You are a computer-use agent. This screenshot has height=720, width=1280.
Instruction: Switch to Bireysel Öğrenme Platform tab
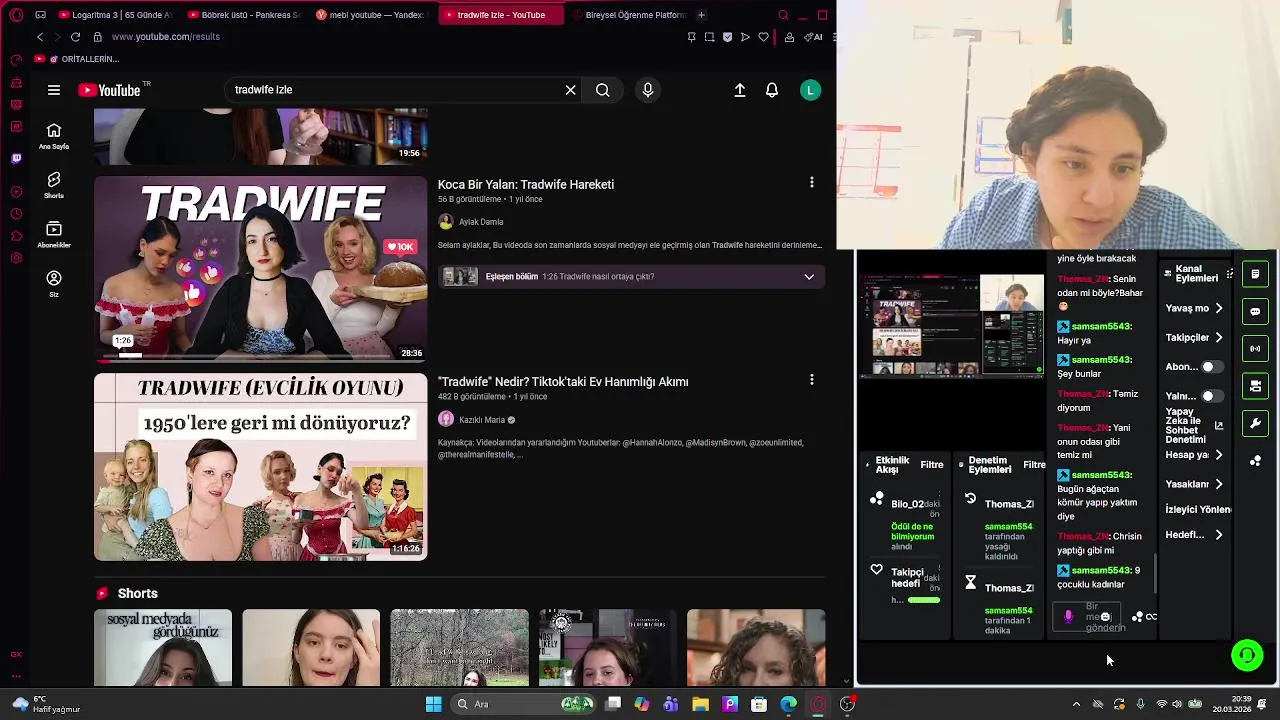pos(628,15)
